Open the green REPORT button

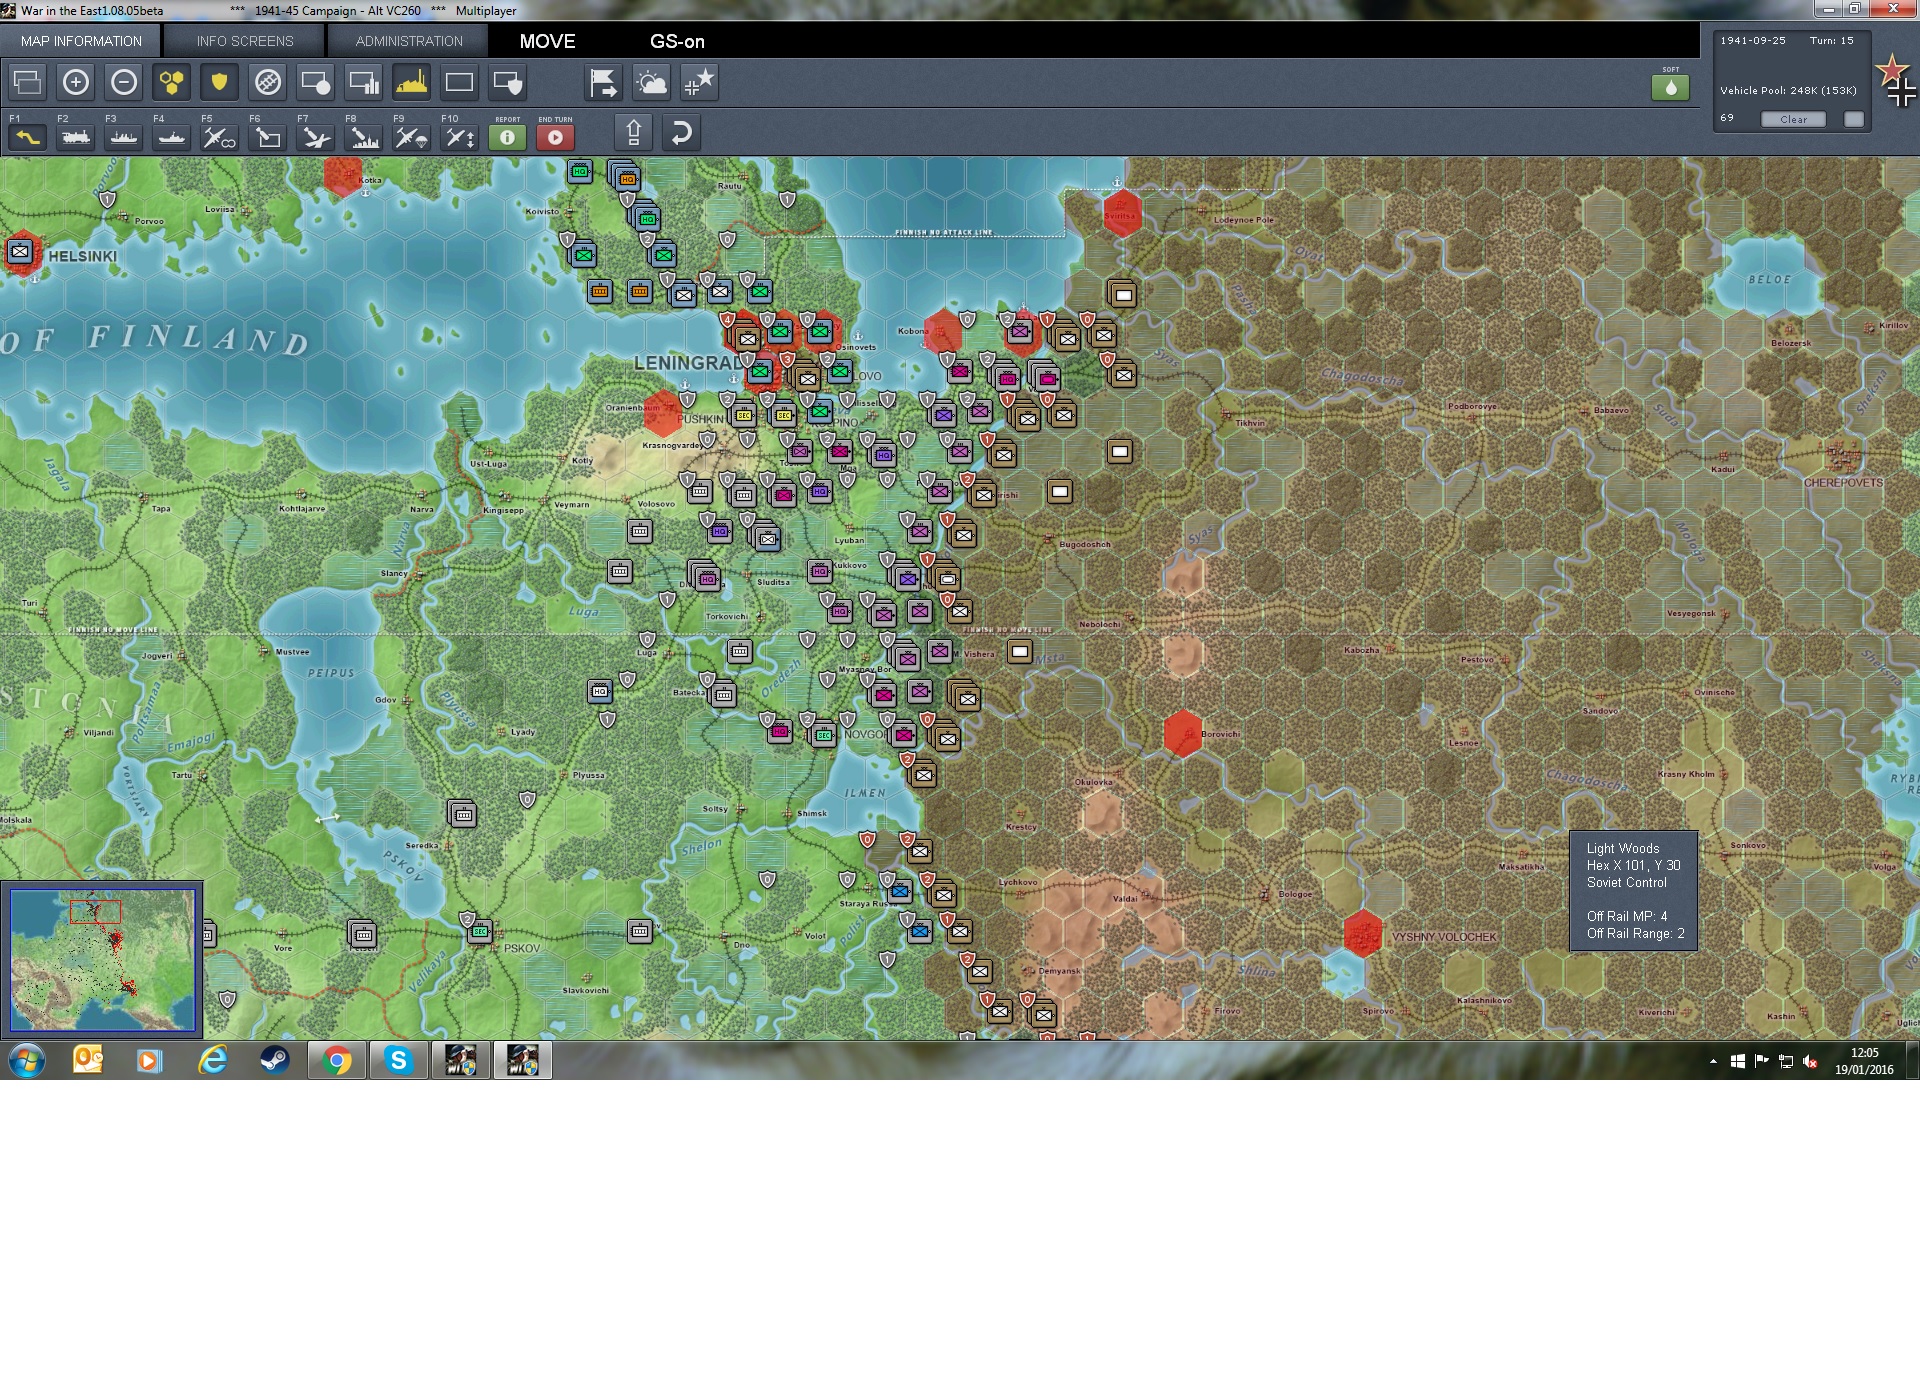coord(508,137)
